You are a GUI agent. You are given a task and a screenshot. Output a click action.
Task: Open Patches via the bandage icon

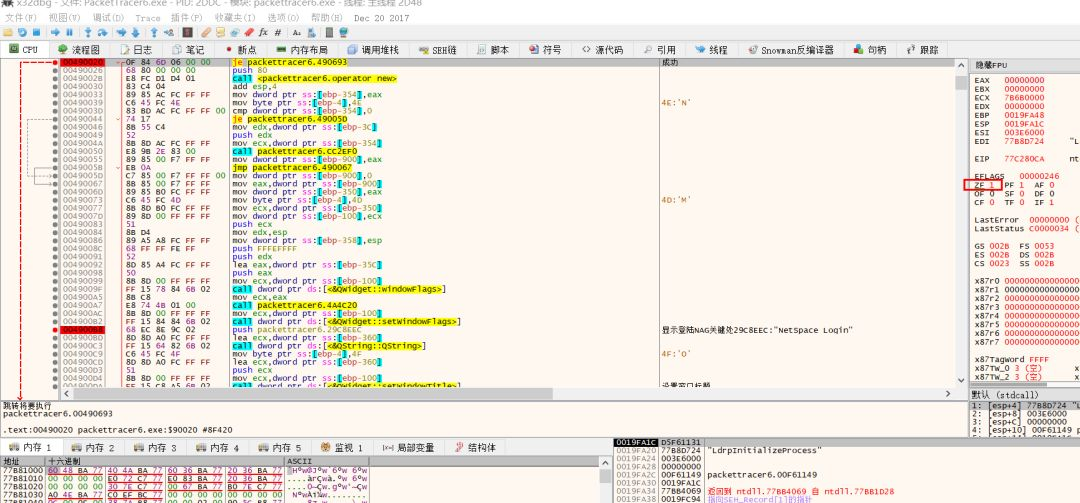point(206,32)
